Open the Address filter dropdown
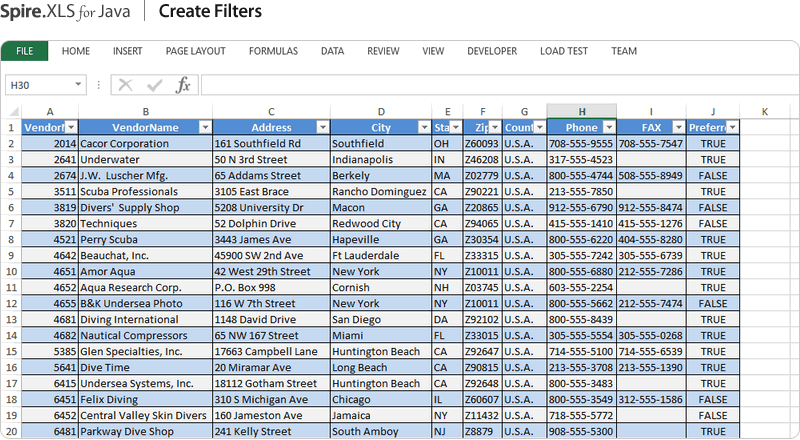 click(x=322, y=127)
